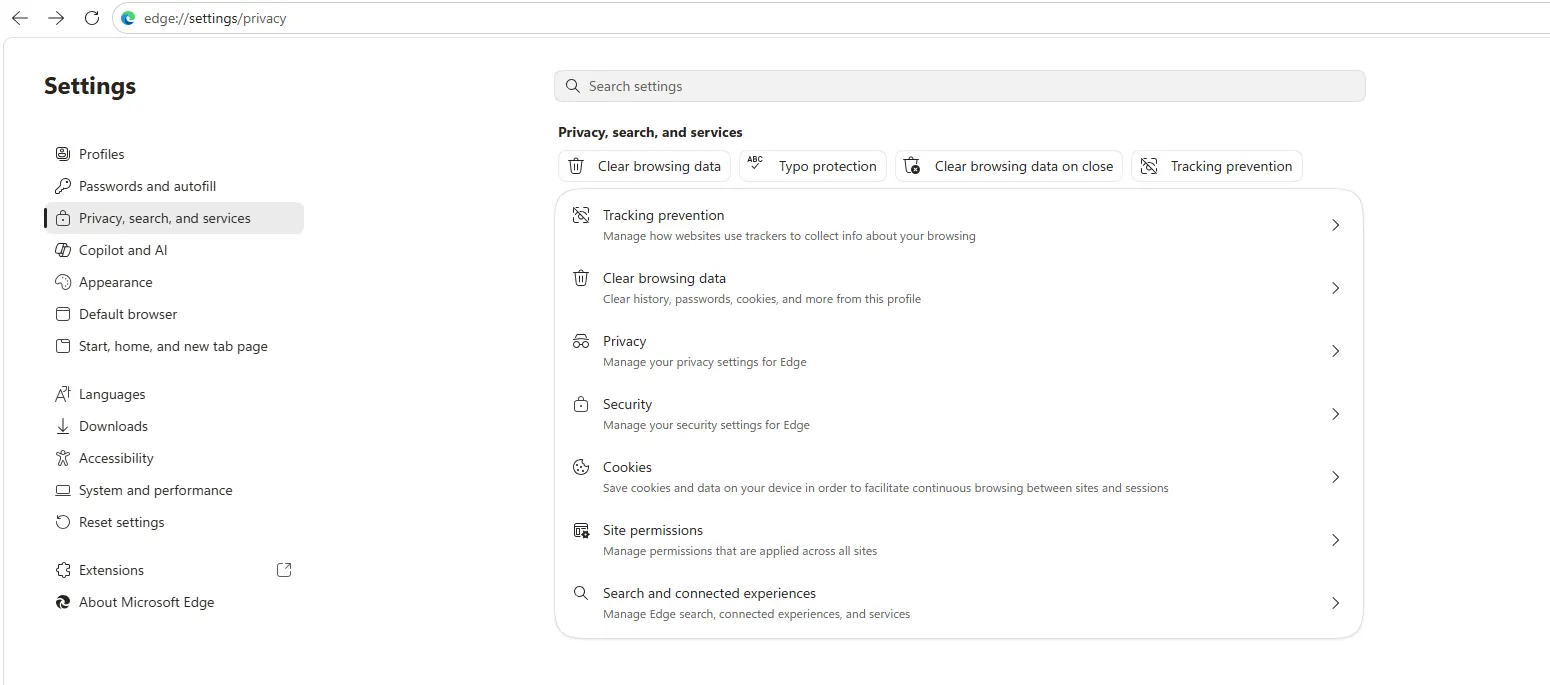
Task: Click the address bar showing edge://settings/privacy
Action: click(x=830, y=18)
